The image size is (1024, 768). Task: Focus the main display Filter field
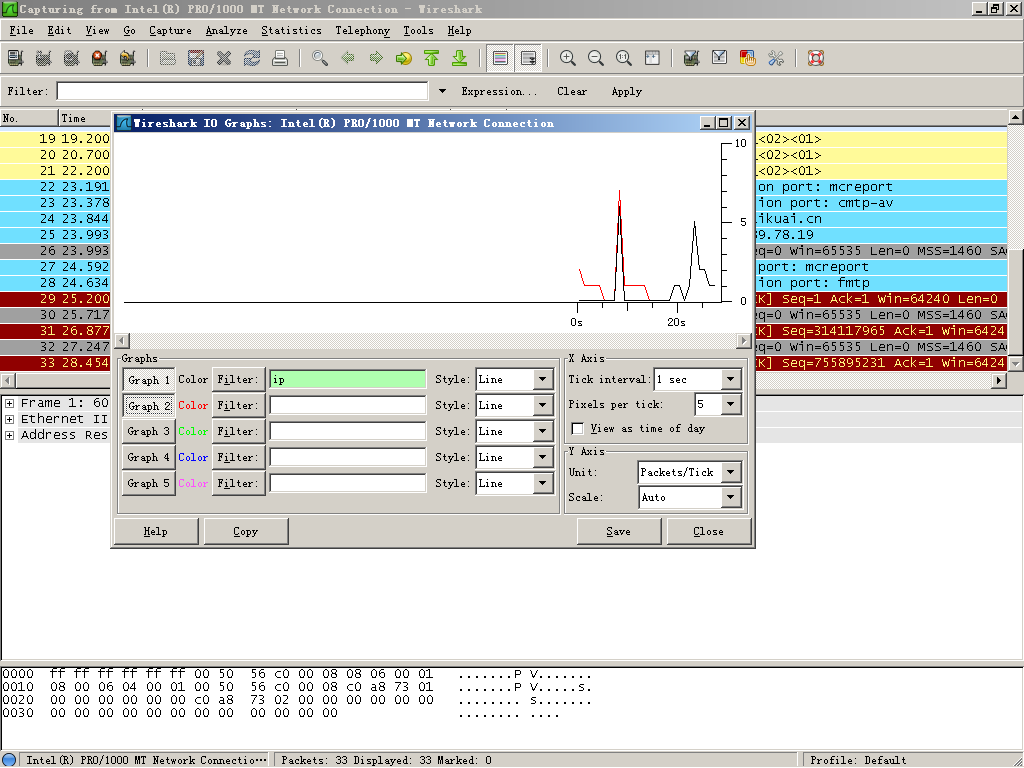coord(242,91)
